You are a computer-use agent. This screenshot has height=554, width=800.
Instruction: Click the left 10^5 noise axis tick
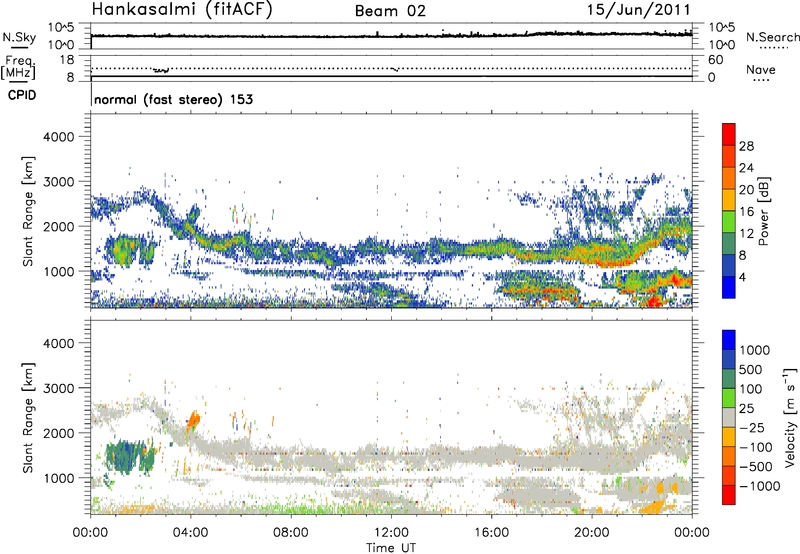pyautogui.click(x=61, y=28)
